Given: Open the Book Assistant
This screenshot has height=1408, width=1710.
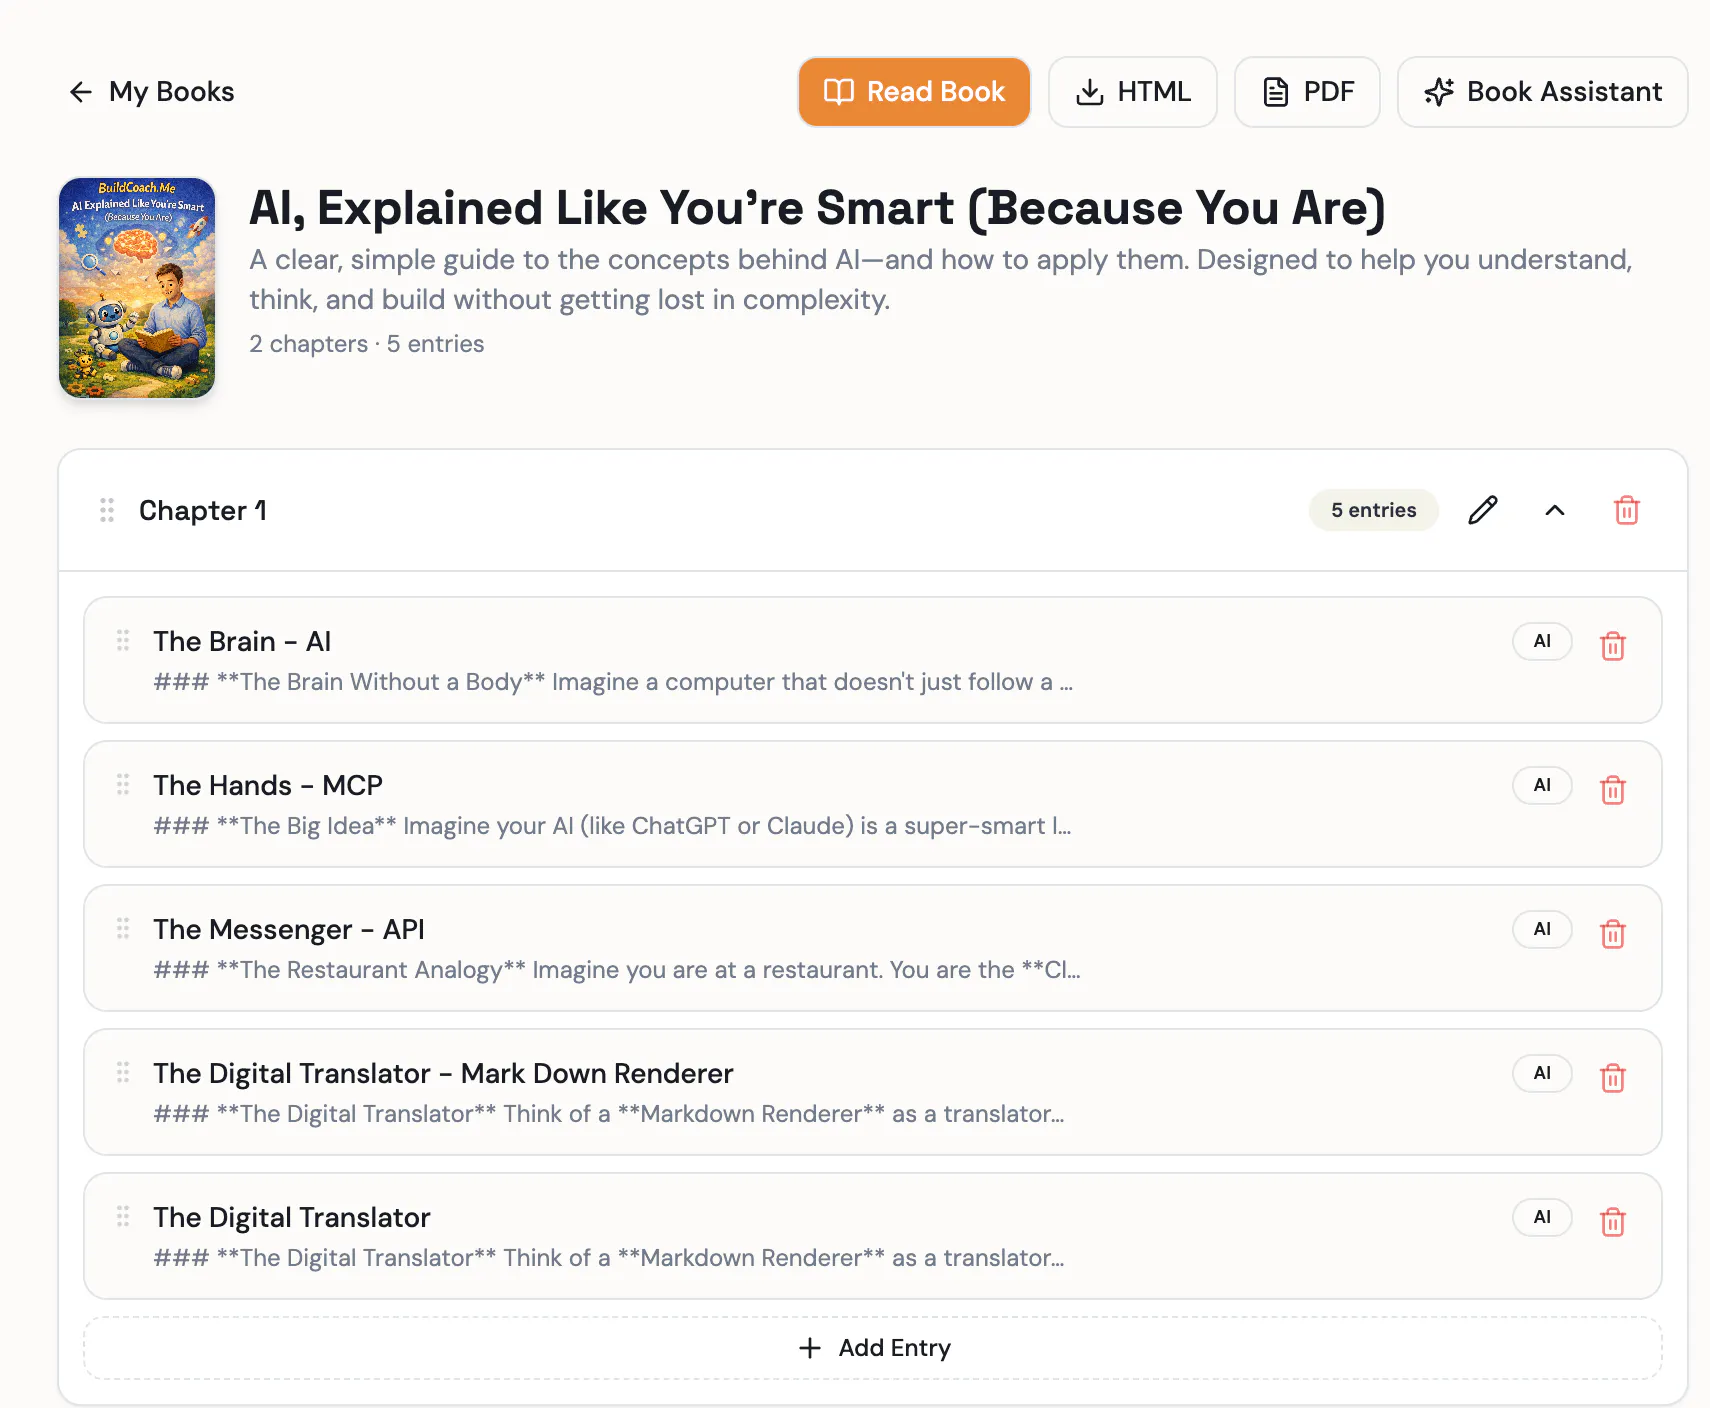Looking at the screenshot, I should 1542,92.
